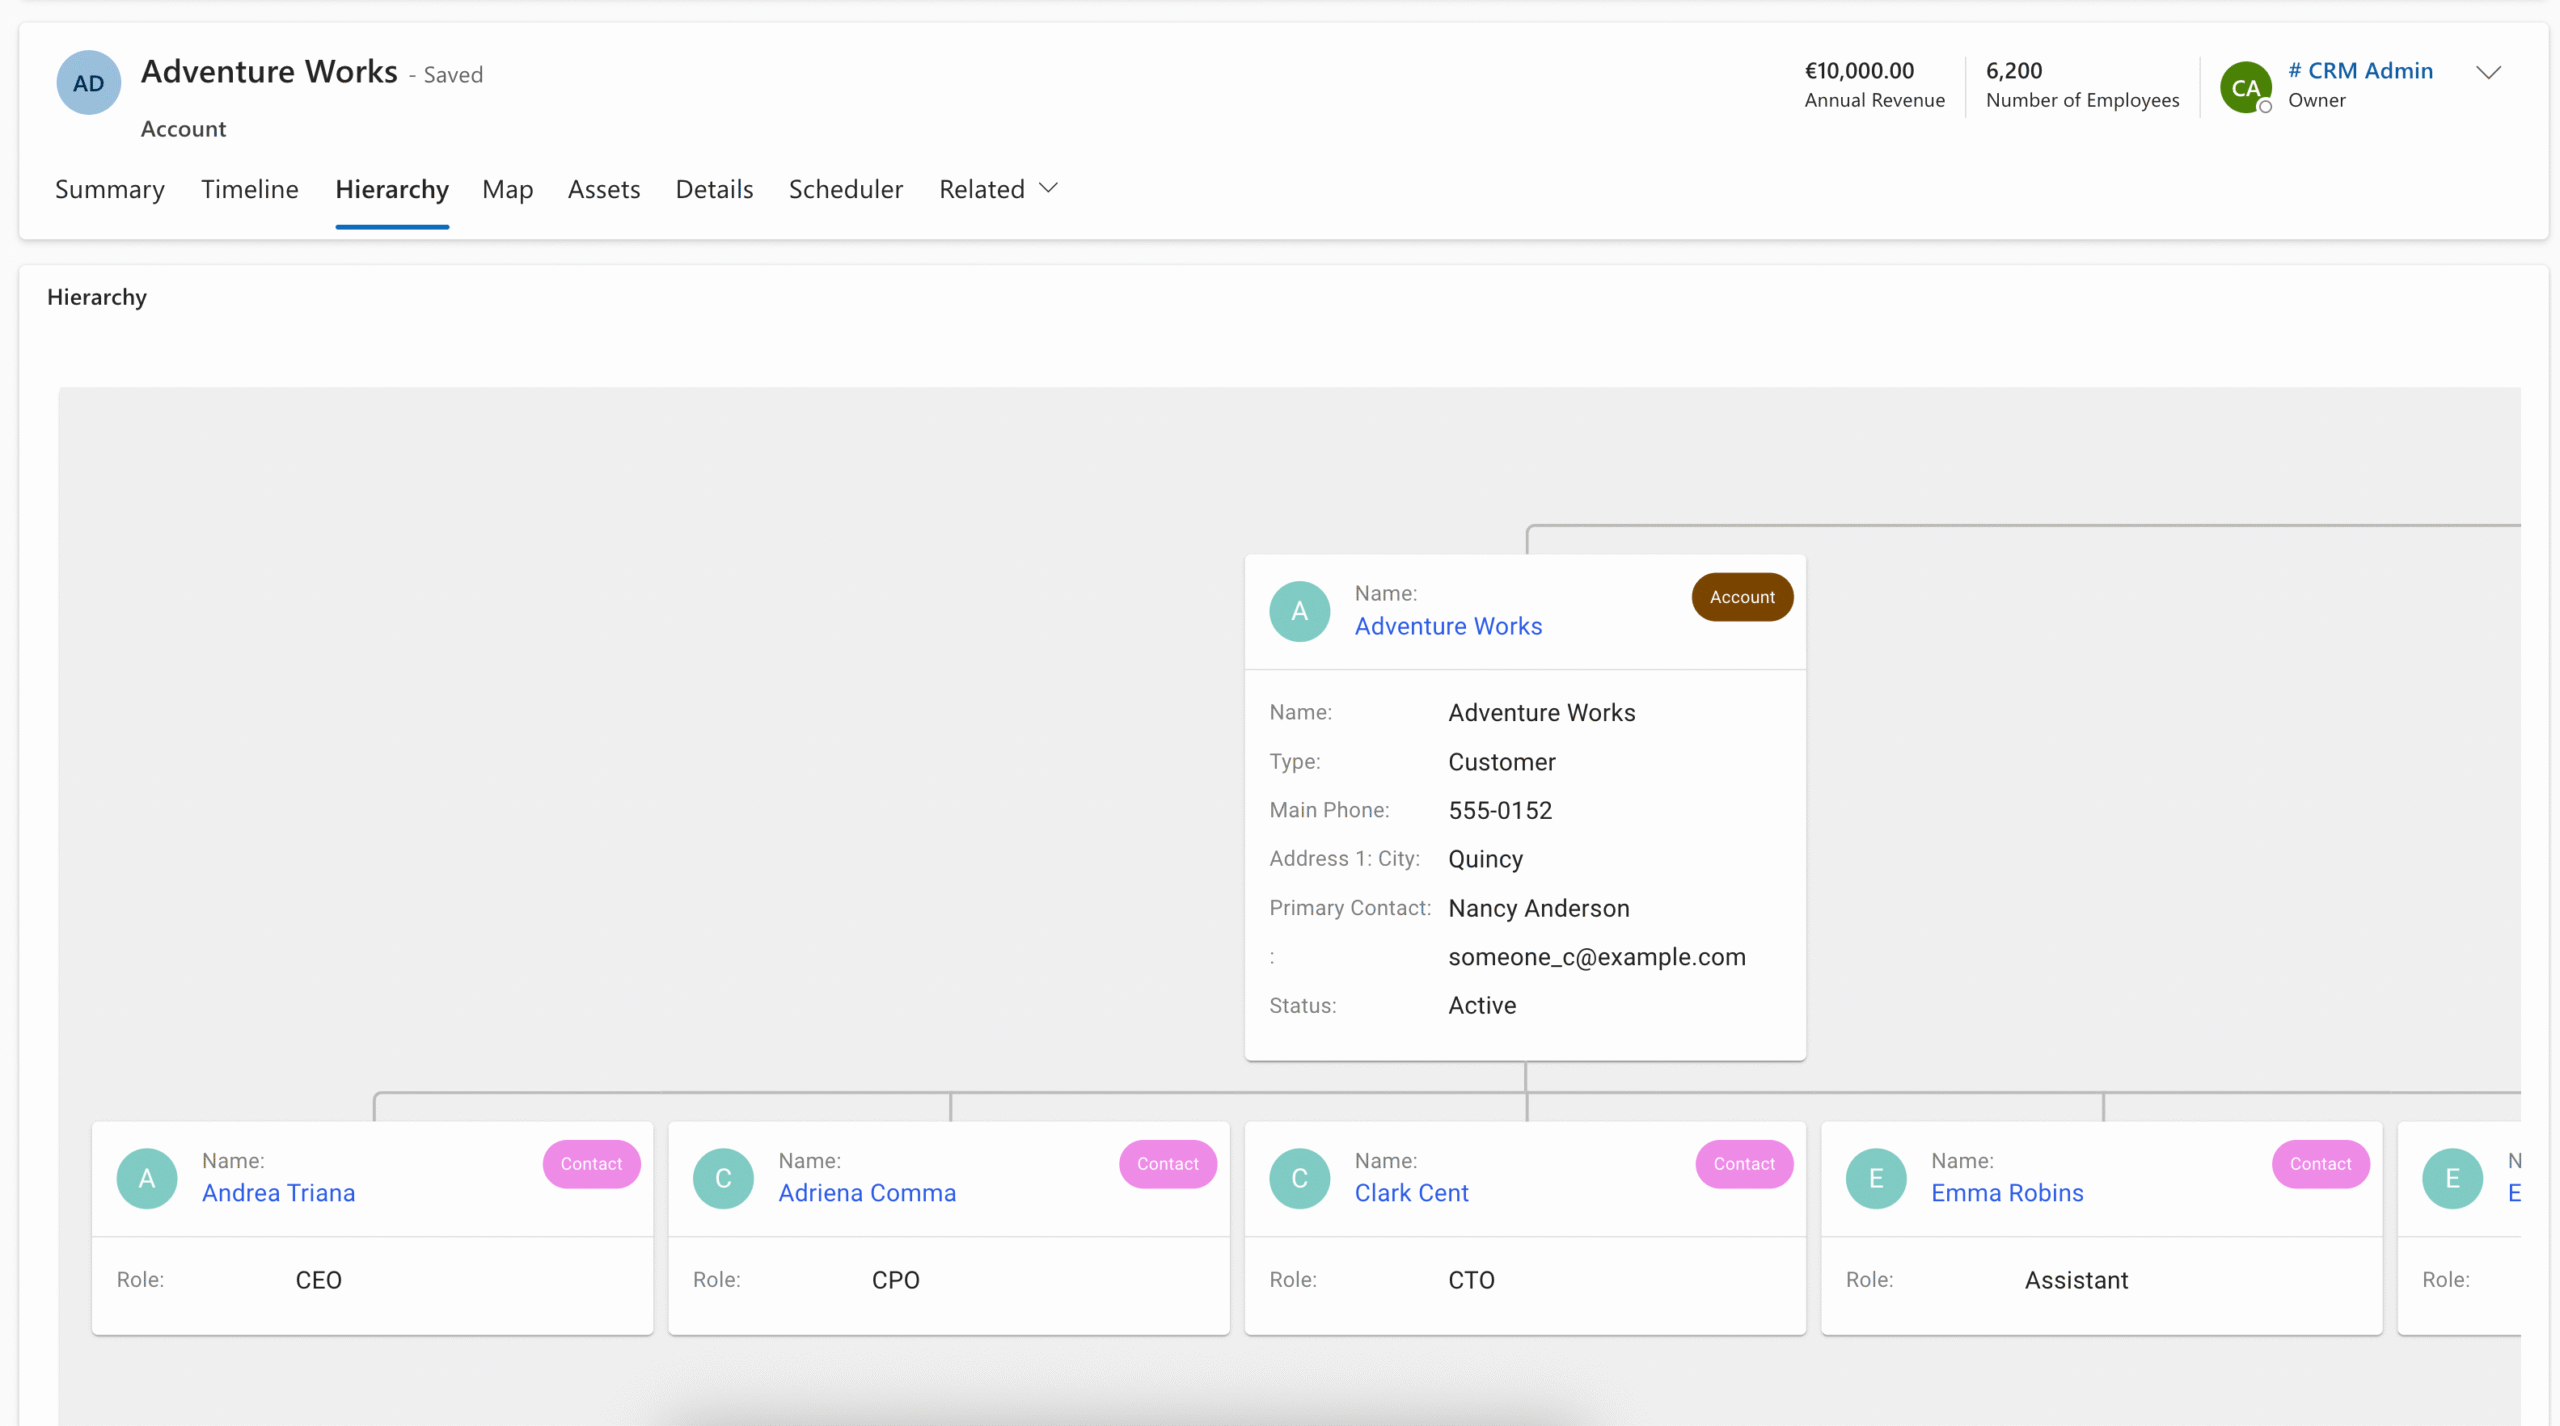This screenshot has height=1426, width=2560.
Task: Click the Account badge on Adventure Works card
Action: [x=1742, y=597]
